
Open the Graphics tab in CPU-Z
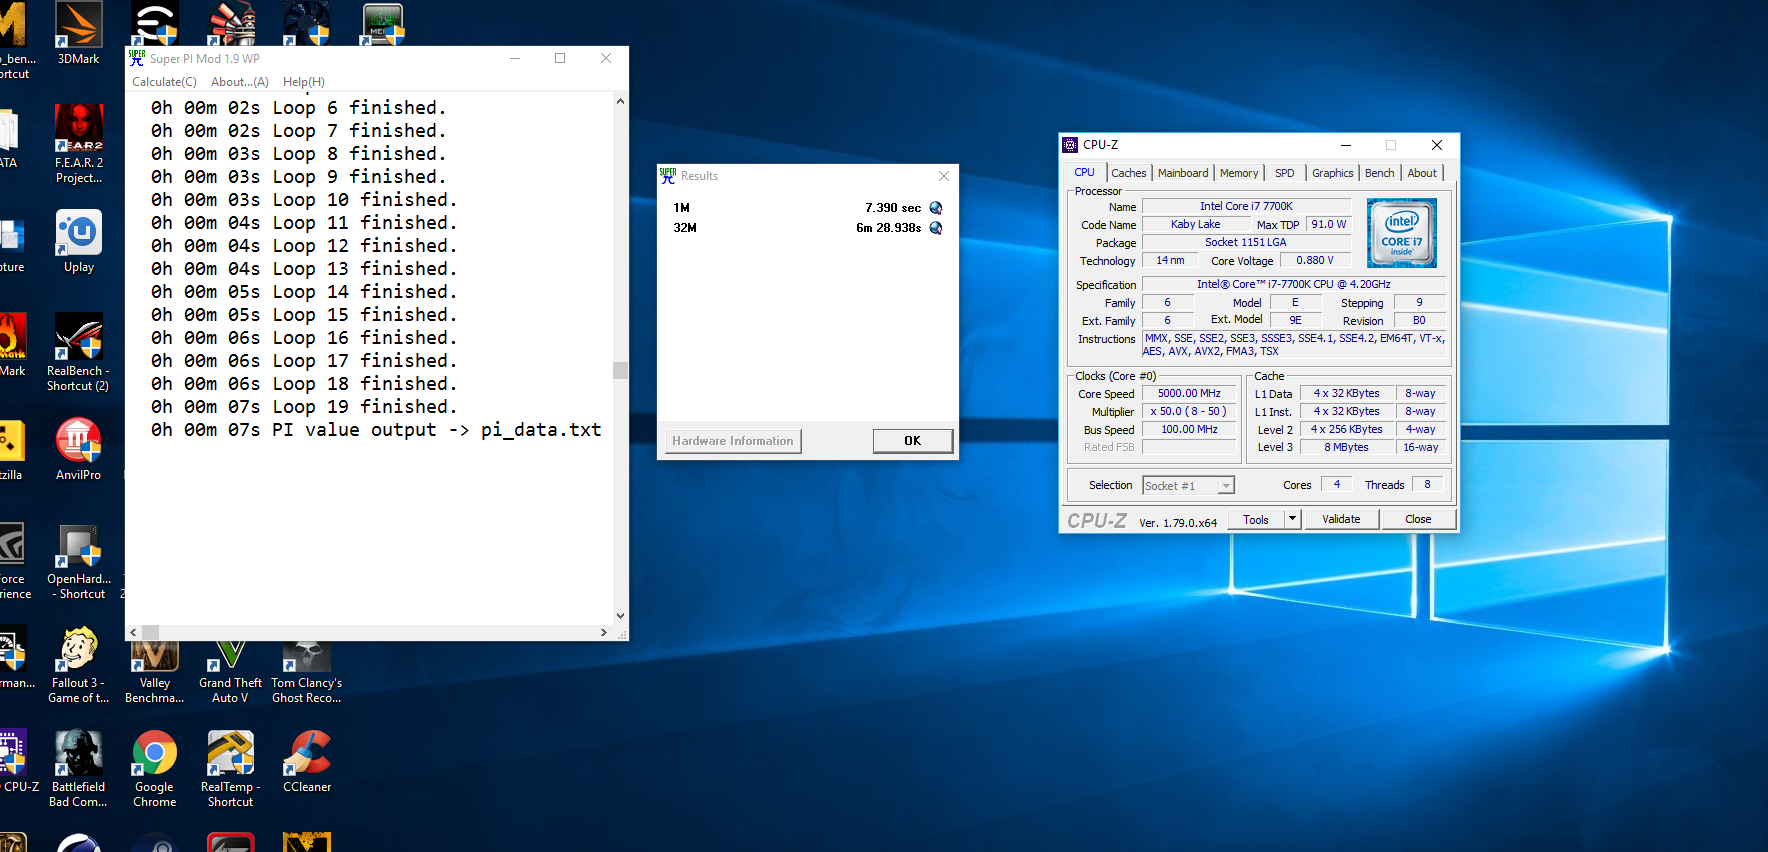coord(1333,173)
